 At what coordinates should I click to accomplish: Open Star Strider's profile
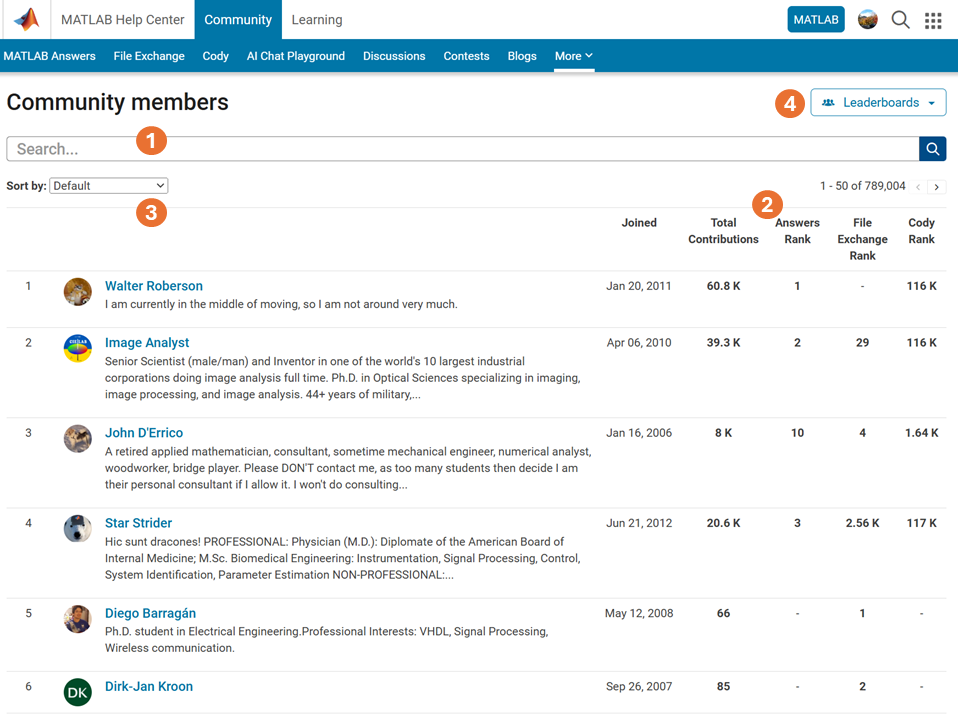139,523
